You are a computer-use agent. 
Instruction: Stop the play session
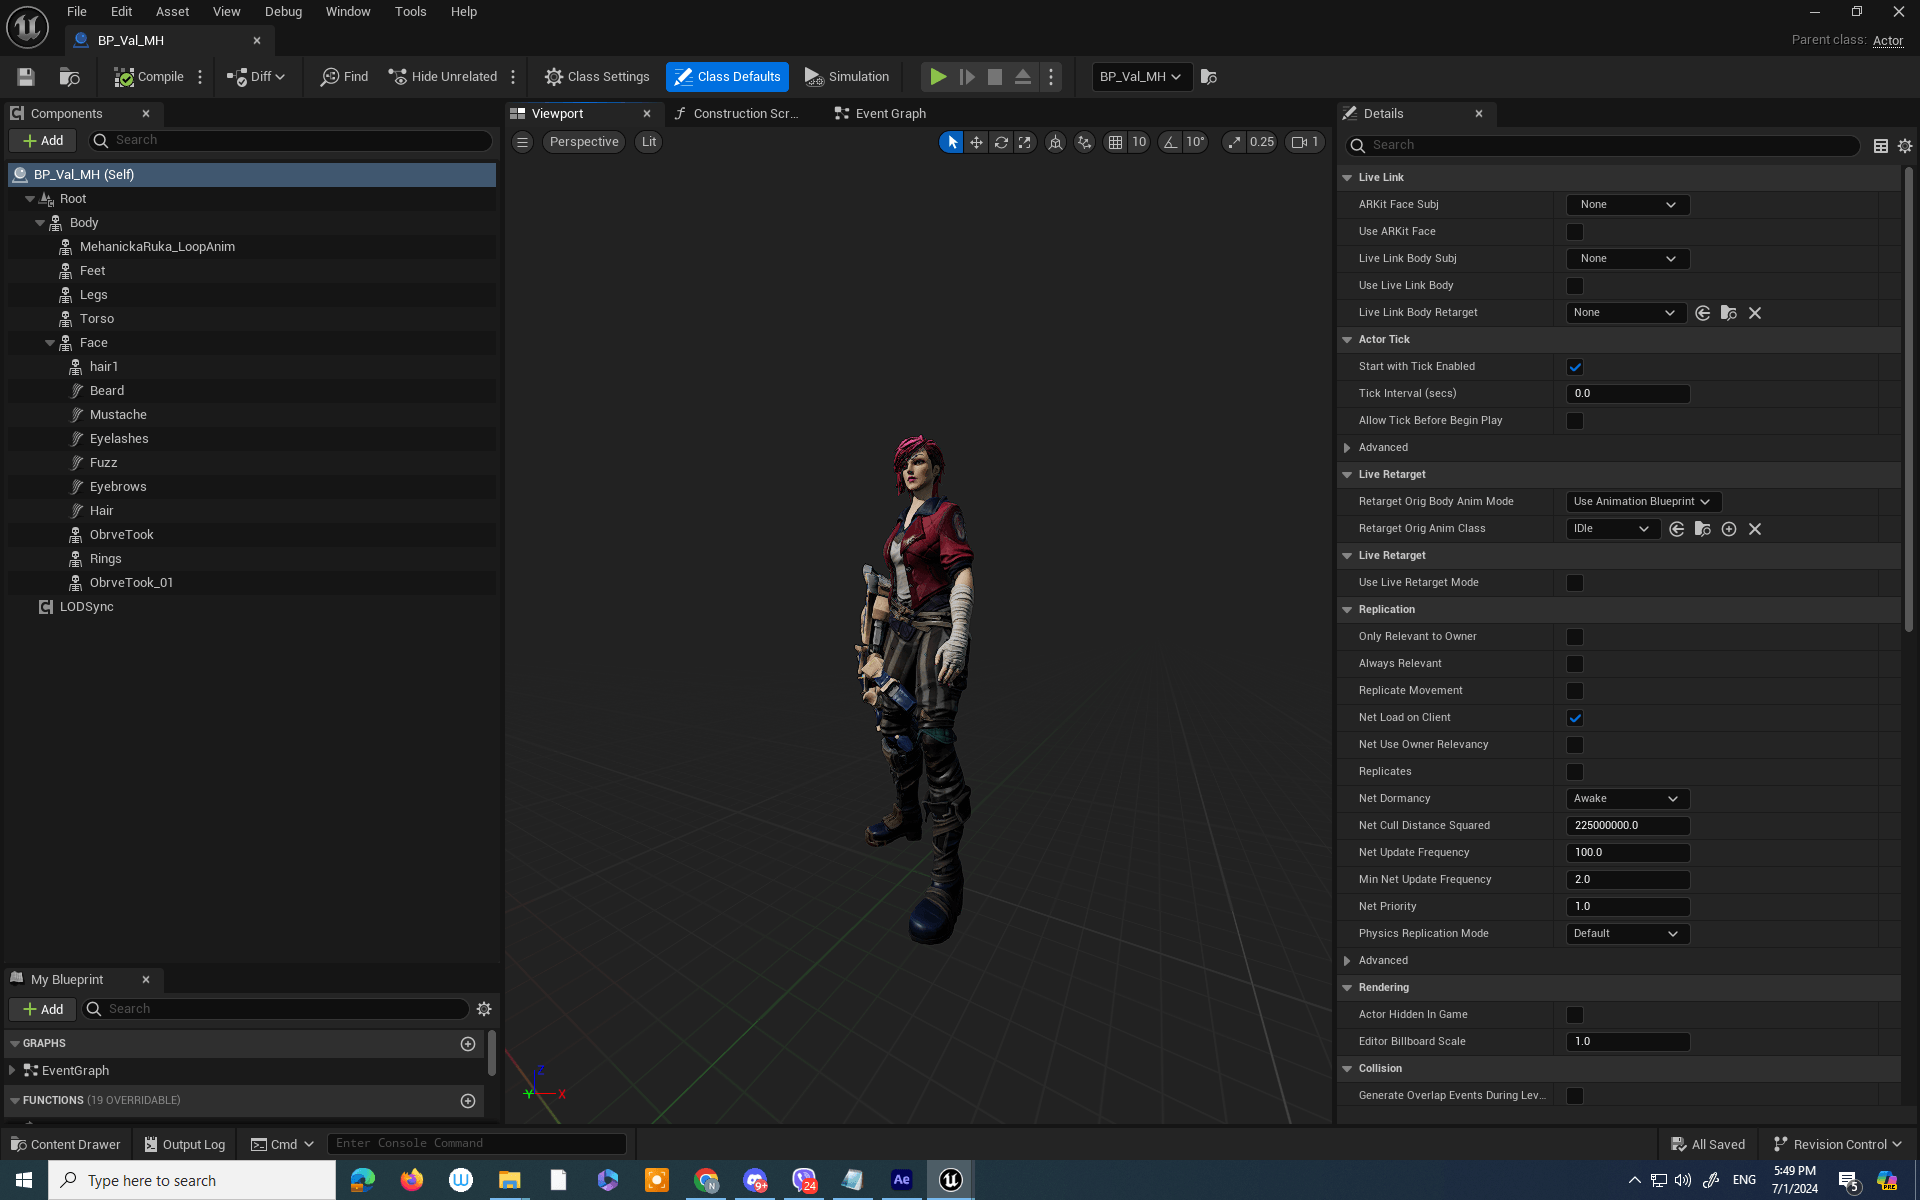995,77
